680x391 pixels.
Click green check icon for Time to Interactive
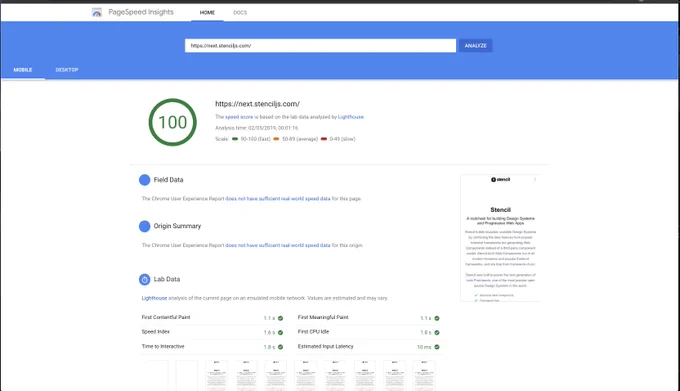click(281, 347)
